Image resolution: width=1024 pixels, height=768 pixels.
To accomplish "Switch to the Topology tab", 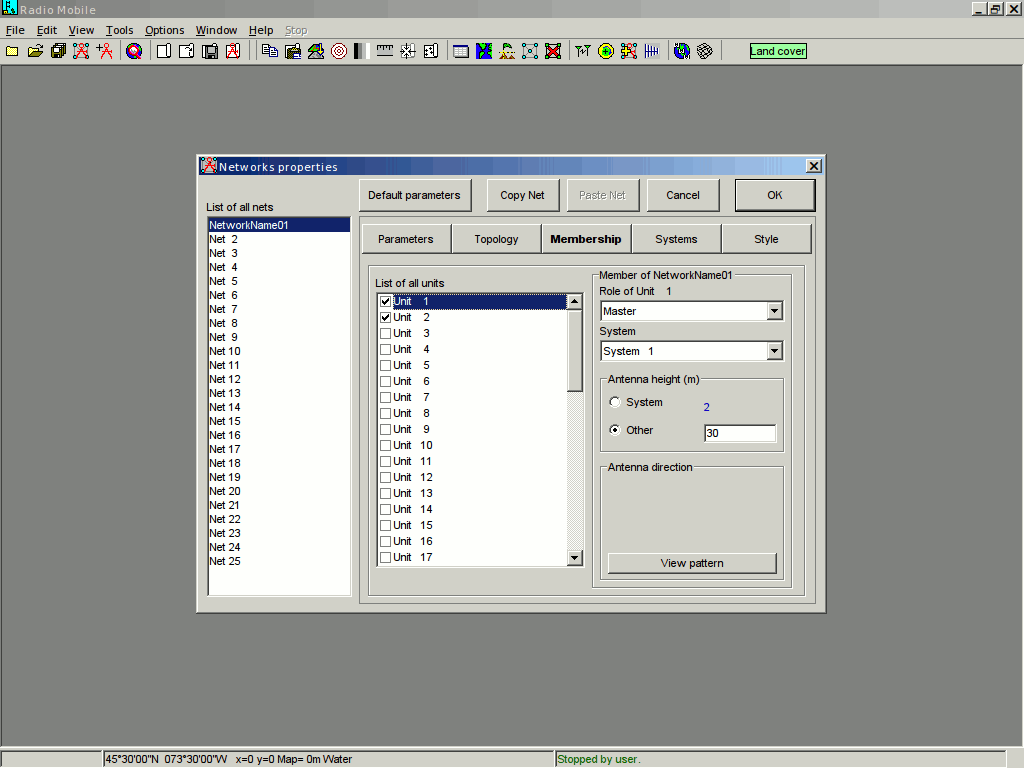I will pyautogui.click(x=496, y=239).
